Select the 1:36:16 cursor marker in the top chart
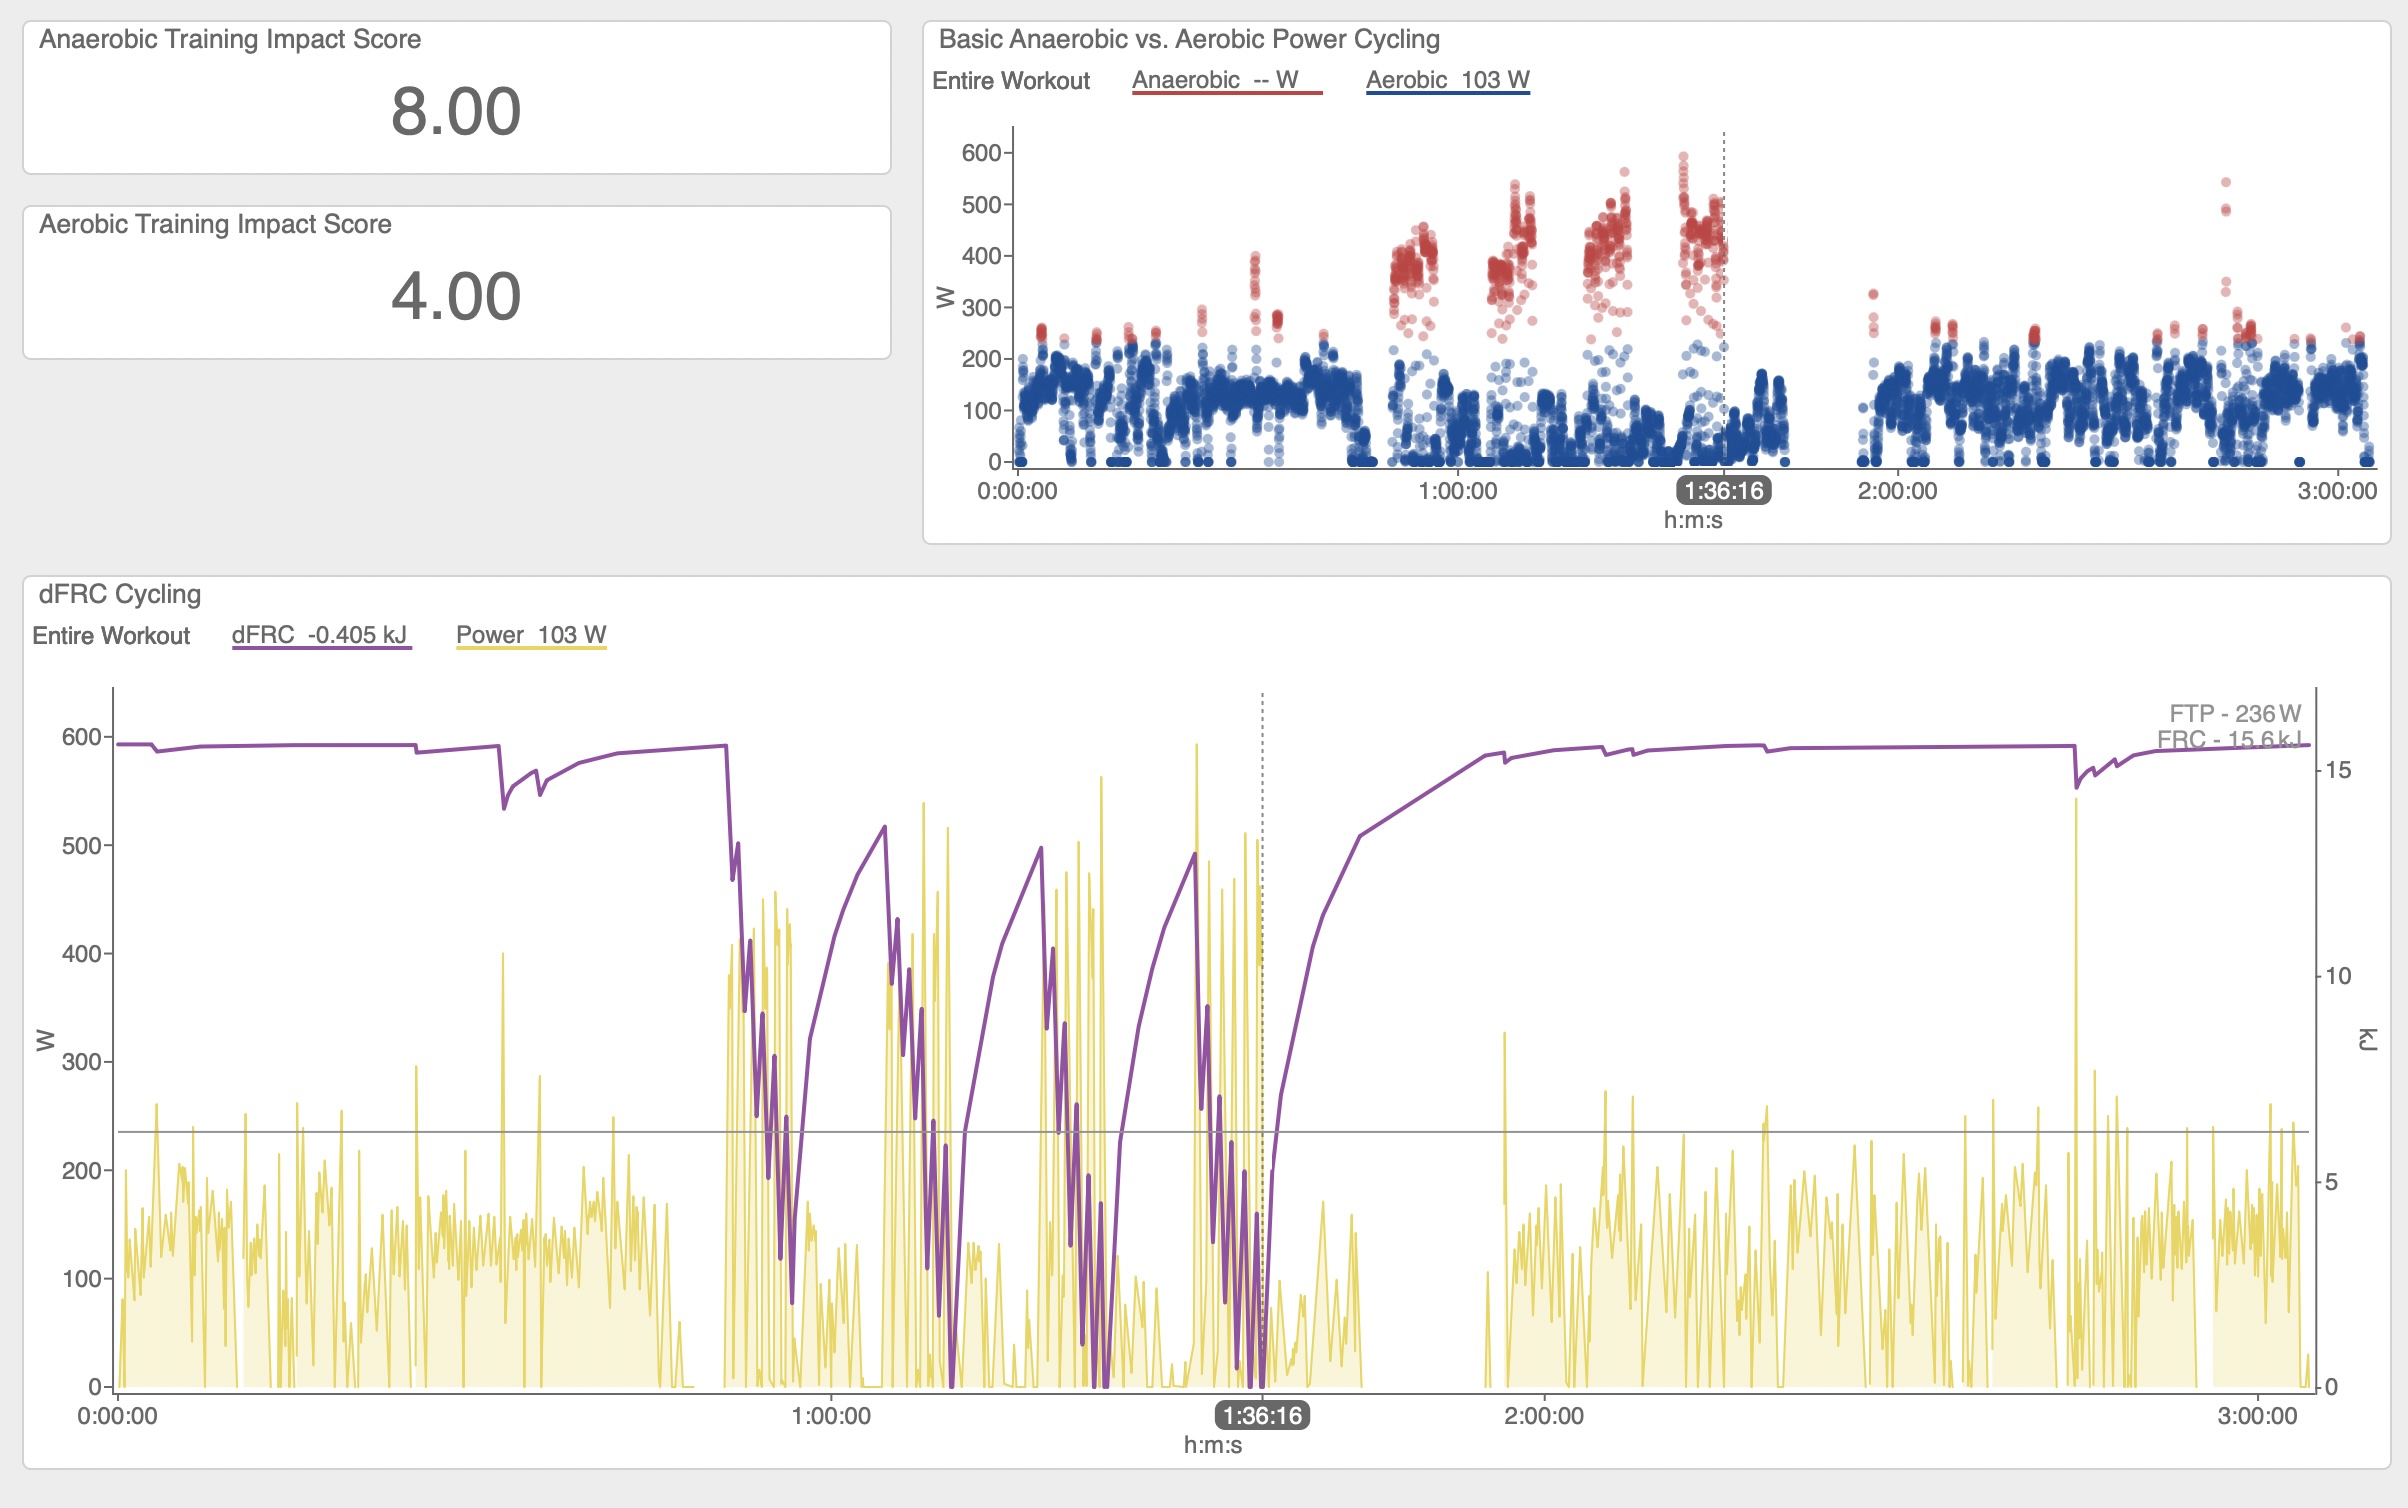 (1723, 491)
